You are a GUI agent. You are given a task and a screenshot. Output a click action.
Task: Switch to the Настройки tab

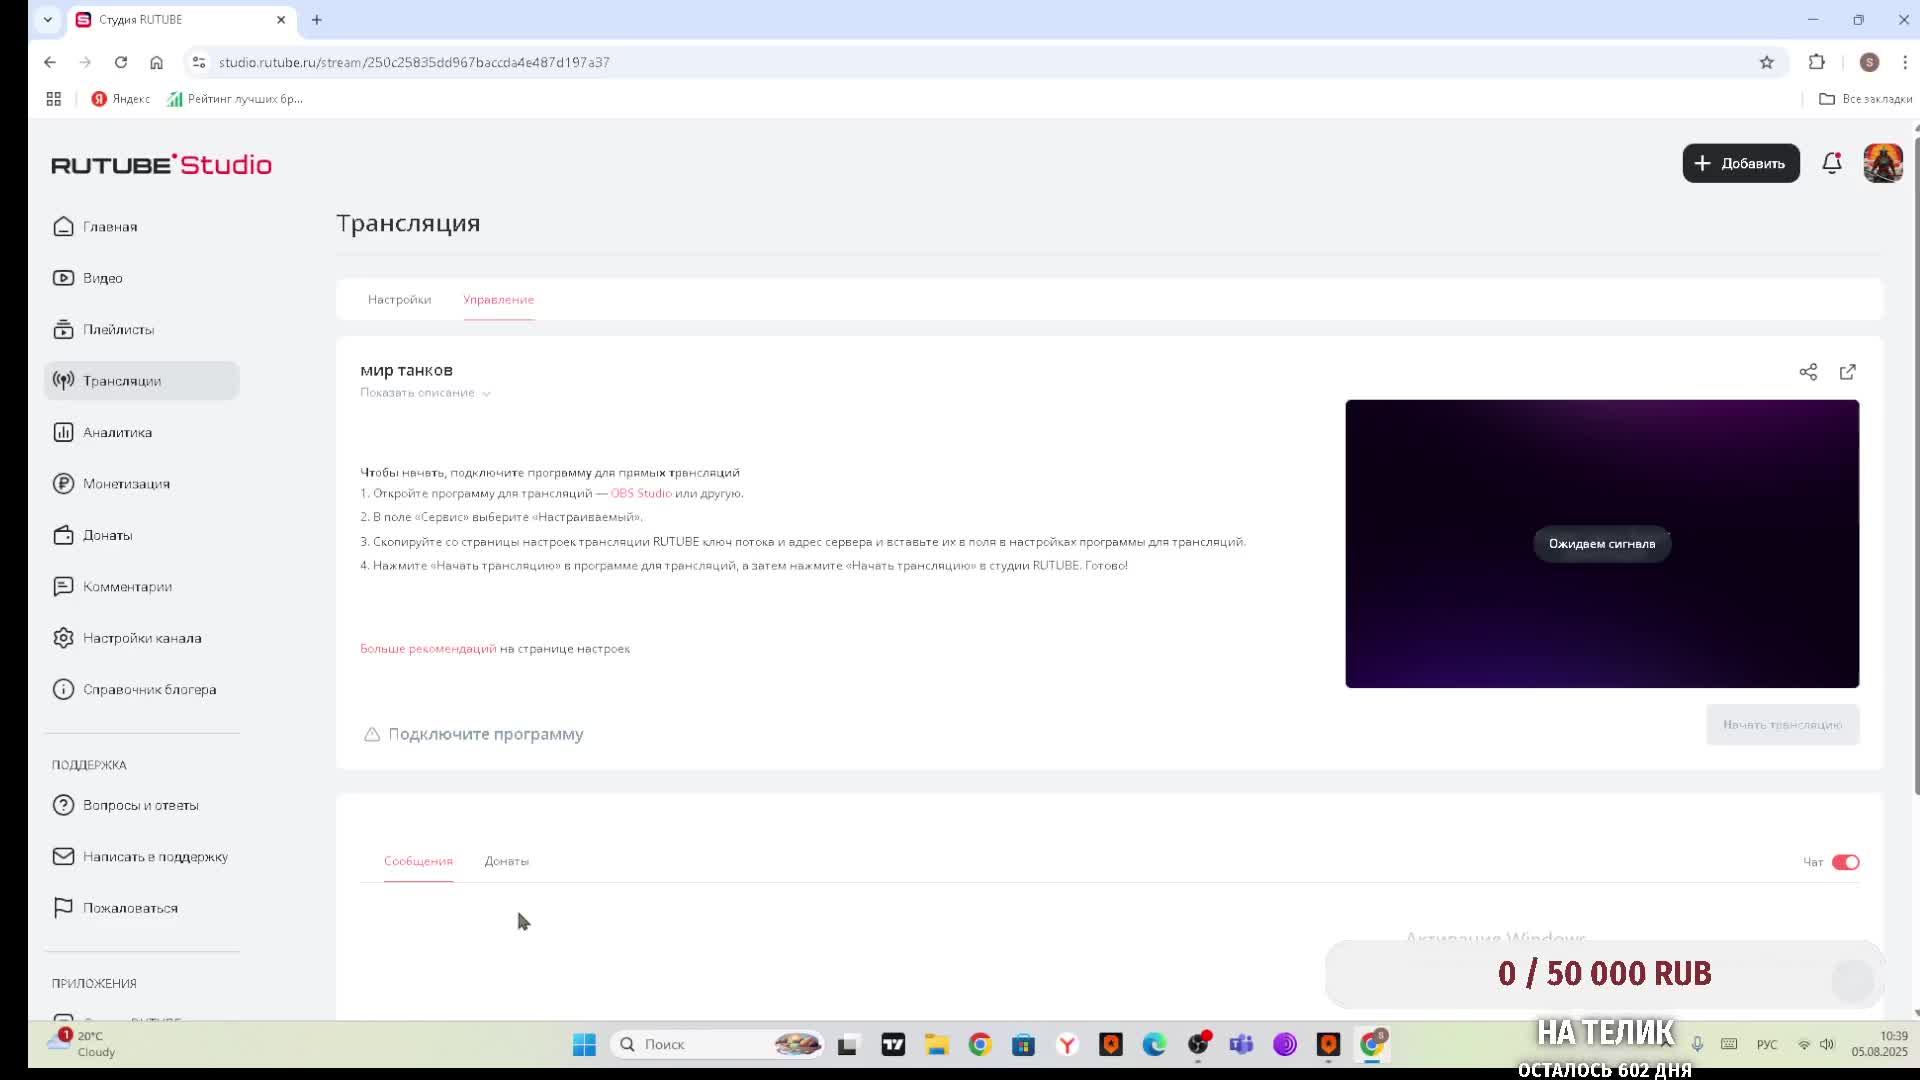(x=399, y=300)
